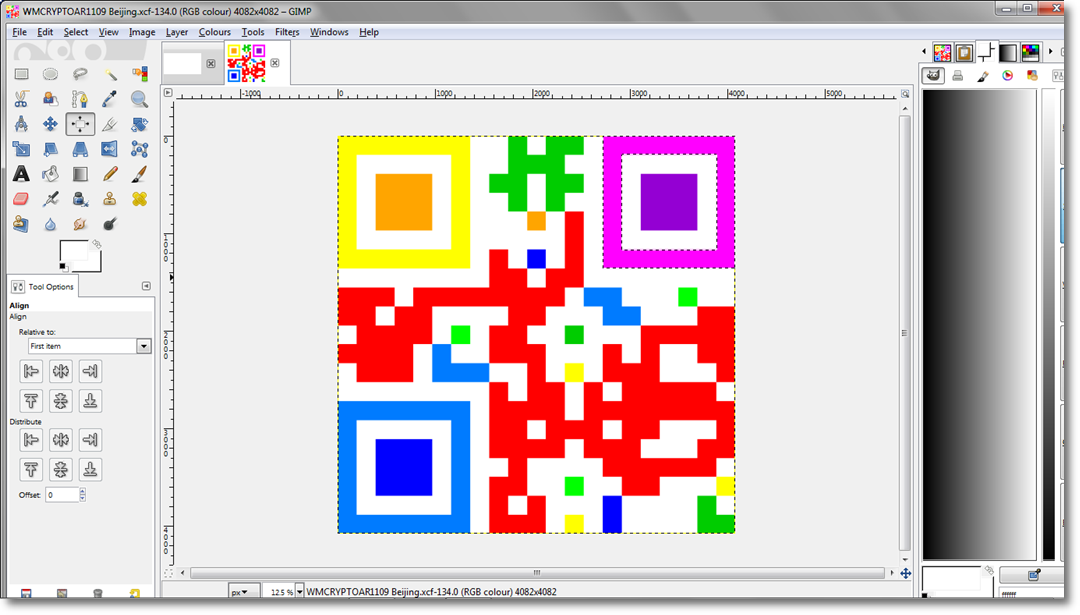
Task: Select the Clone stamp tool
Action: [110, 199]
